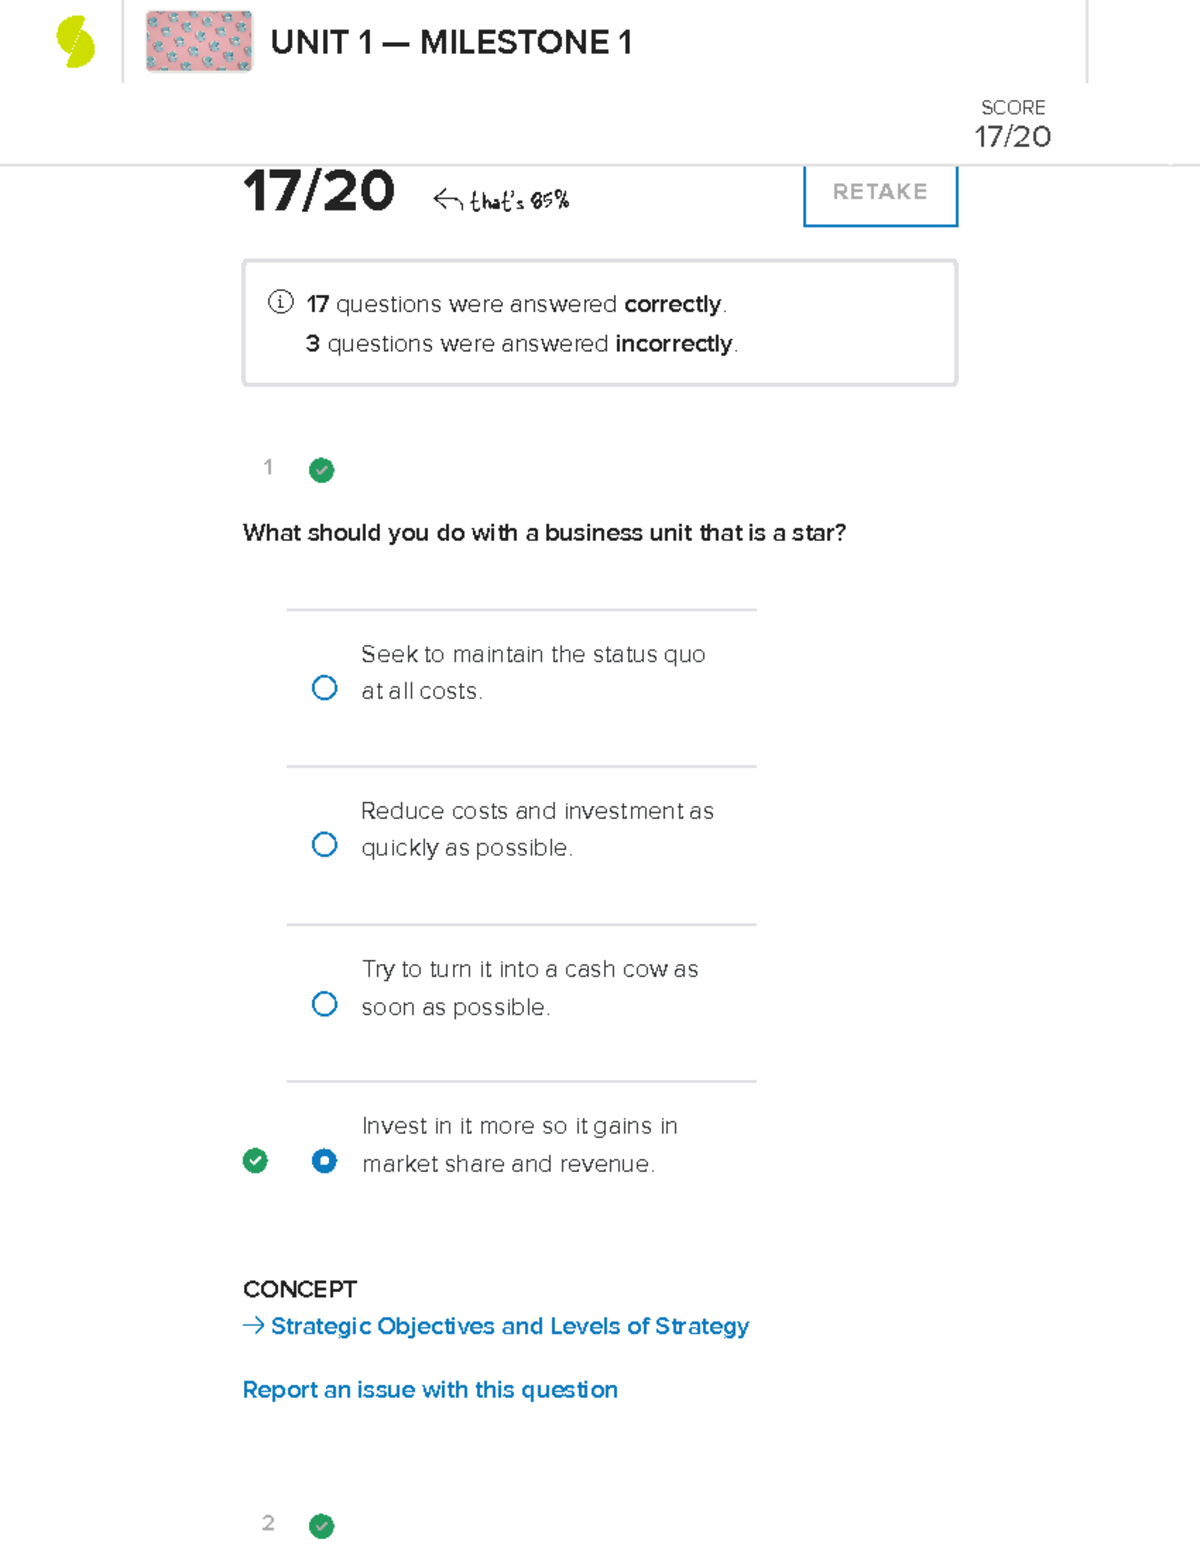
Task: Click the selected 'Invest in it more' radio button
Action: [x=324, y=1161]
